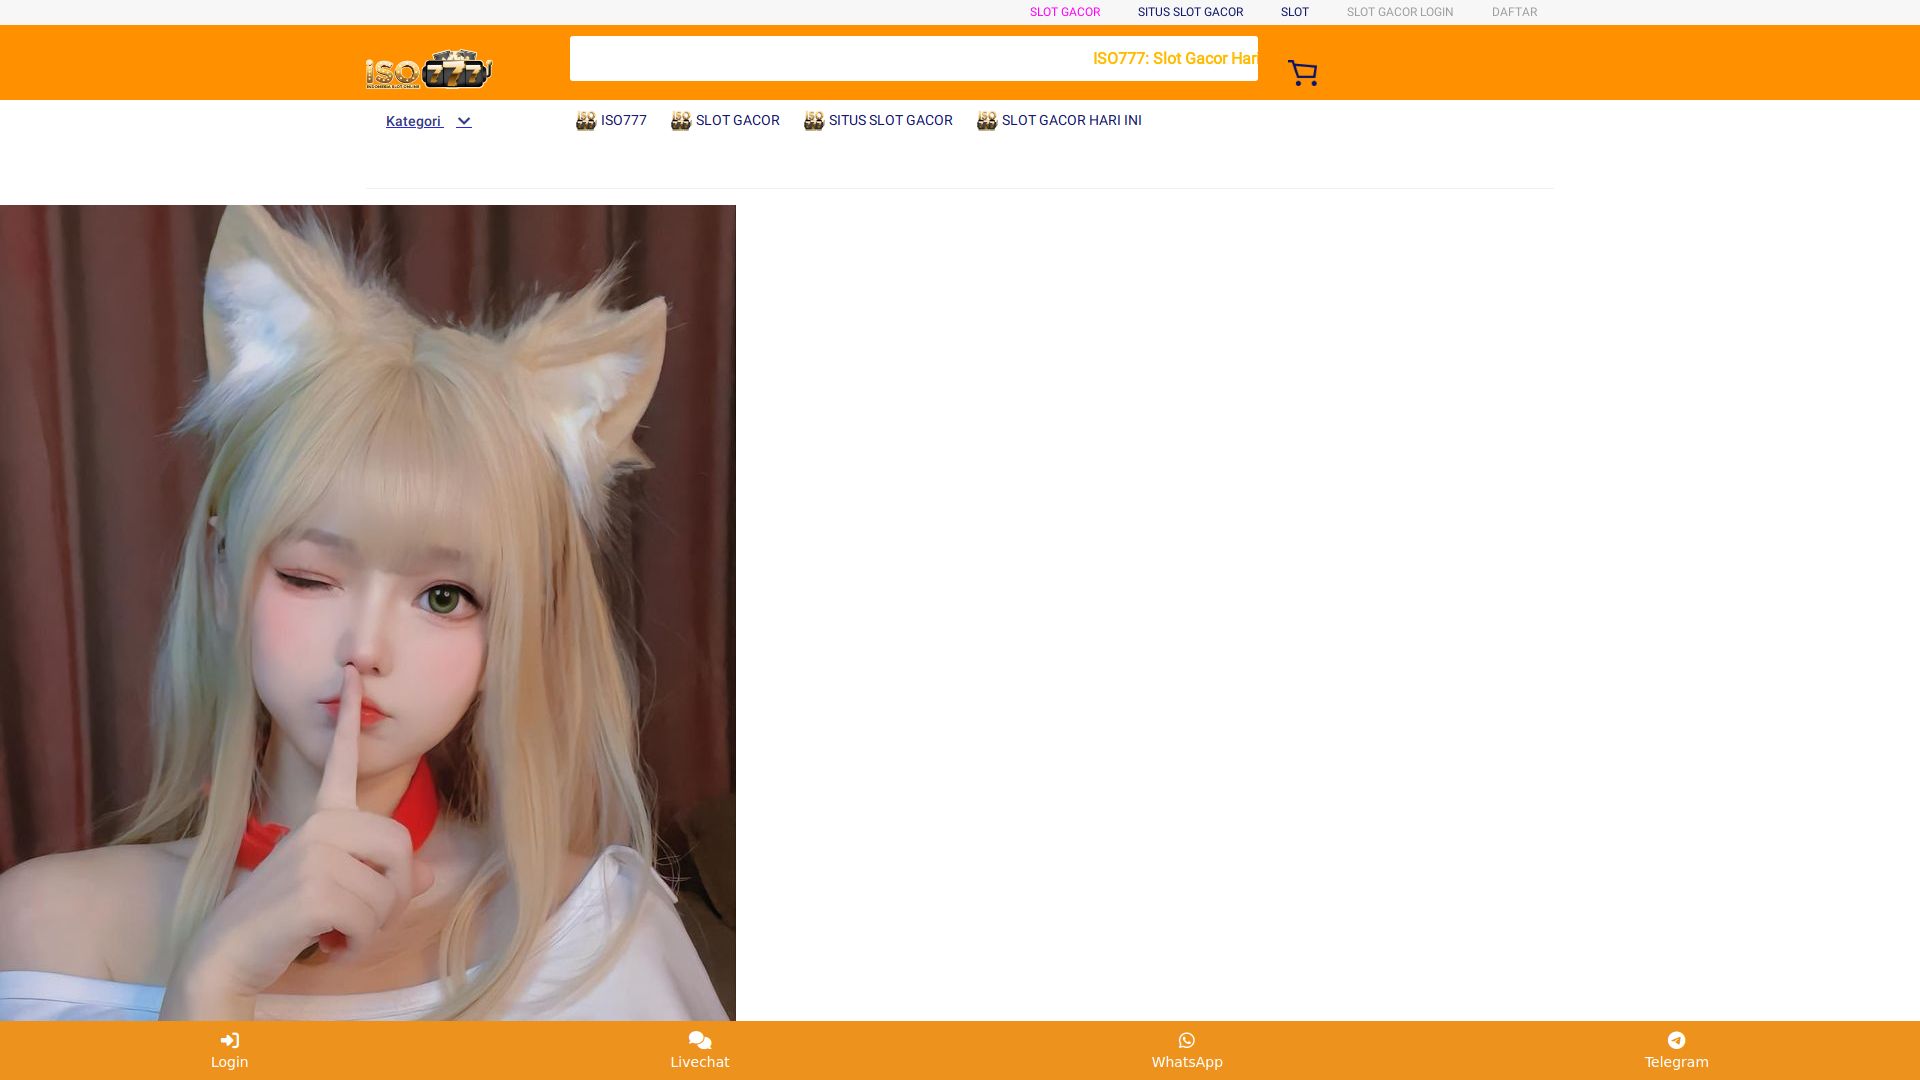Click the DAFTAR link

(1514, 12)
